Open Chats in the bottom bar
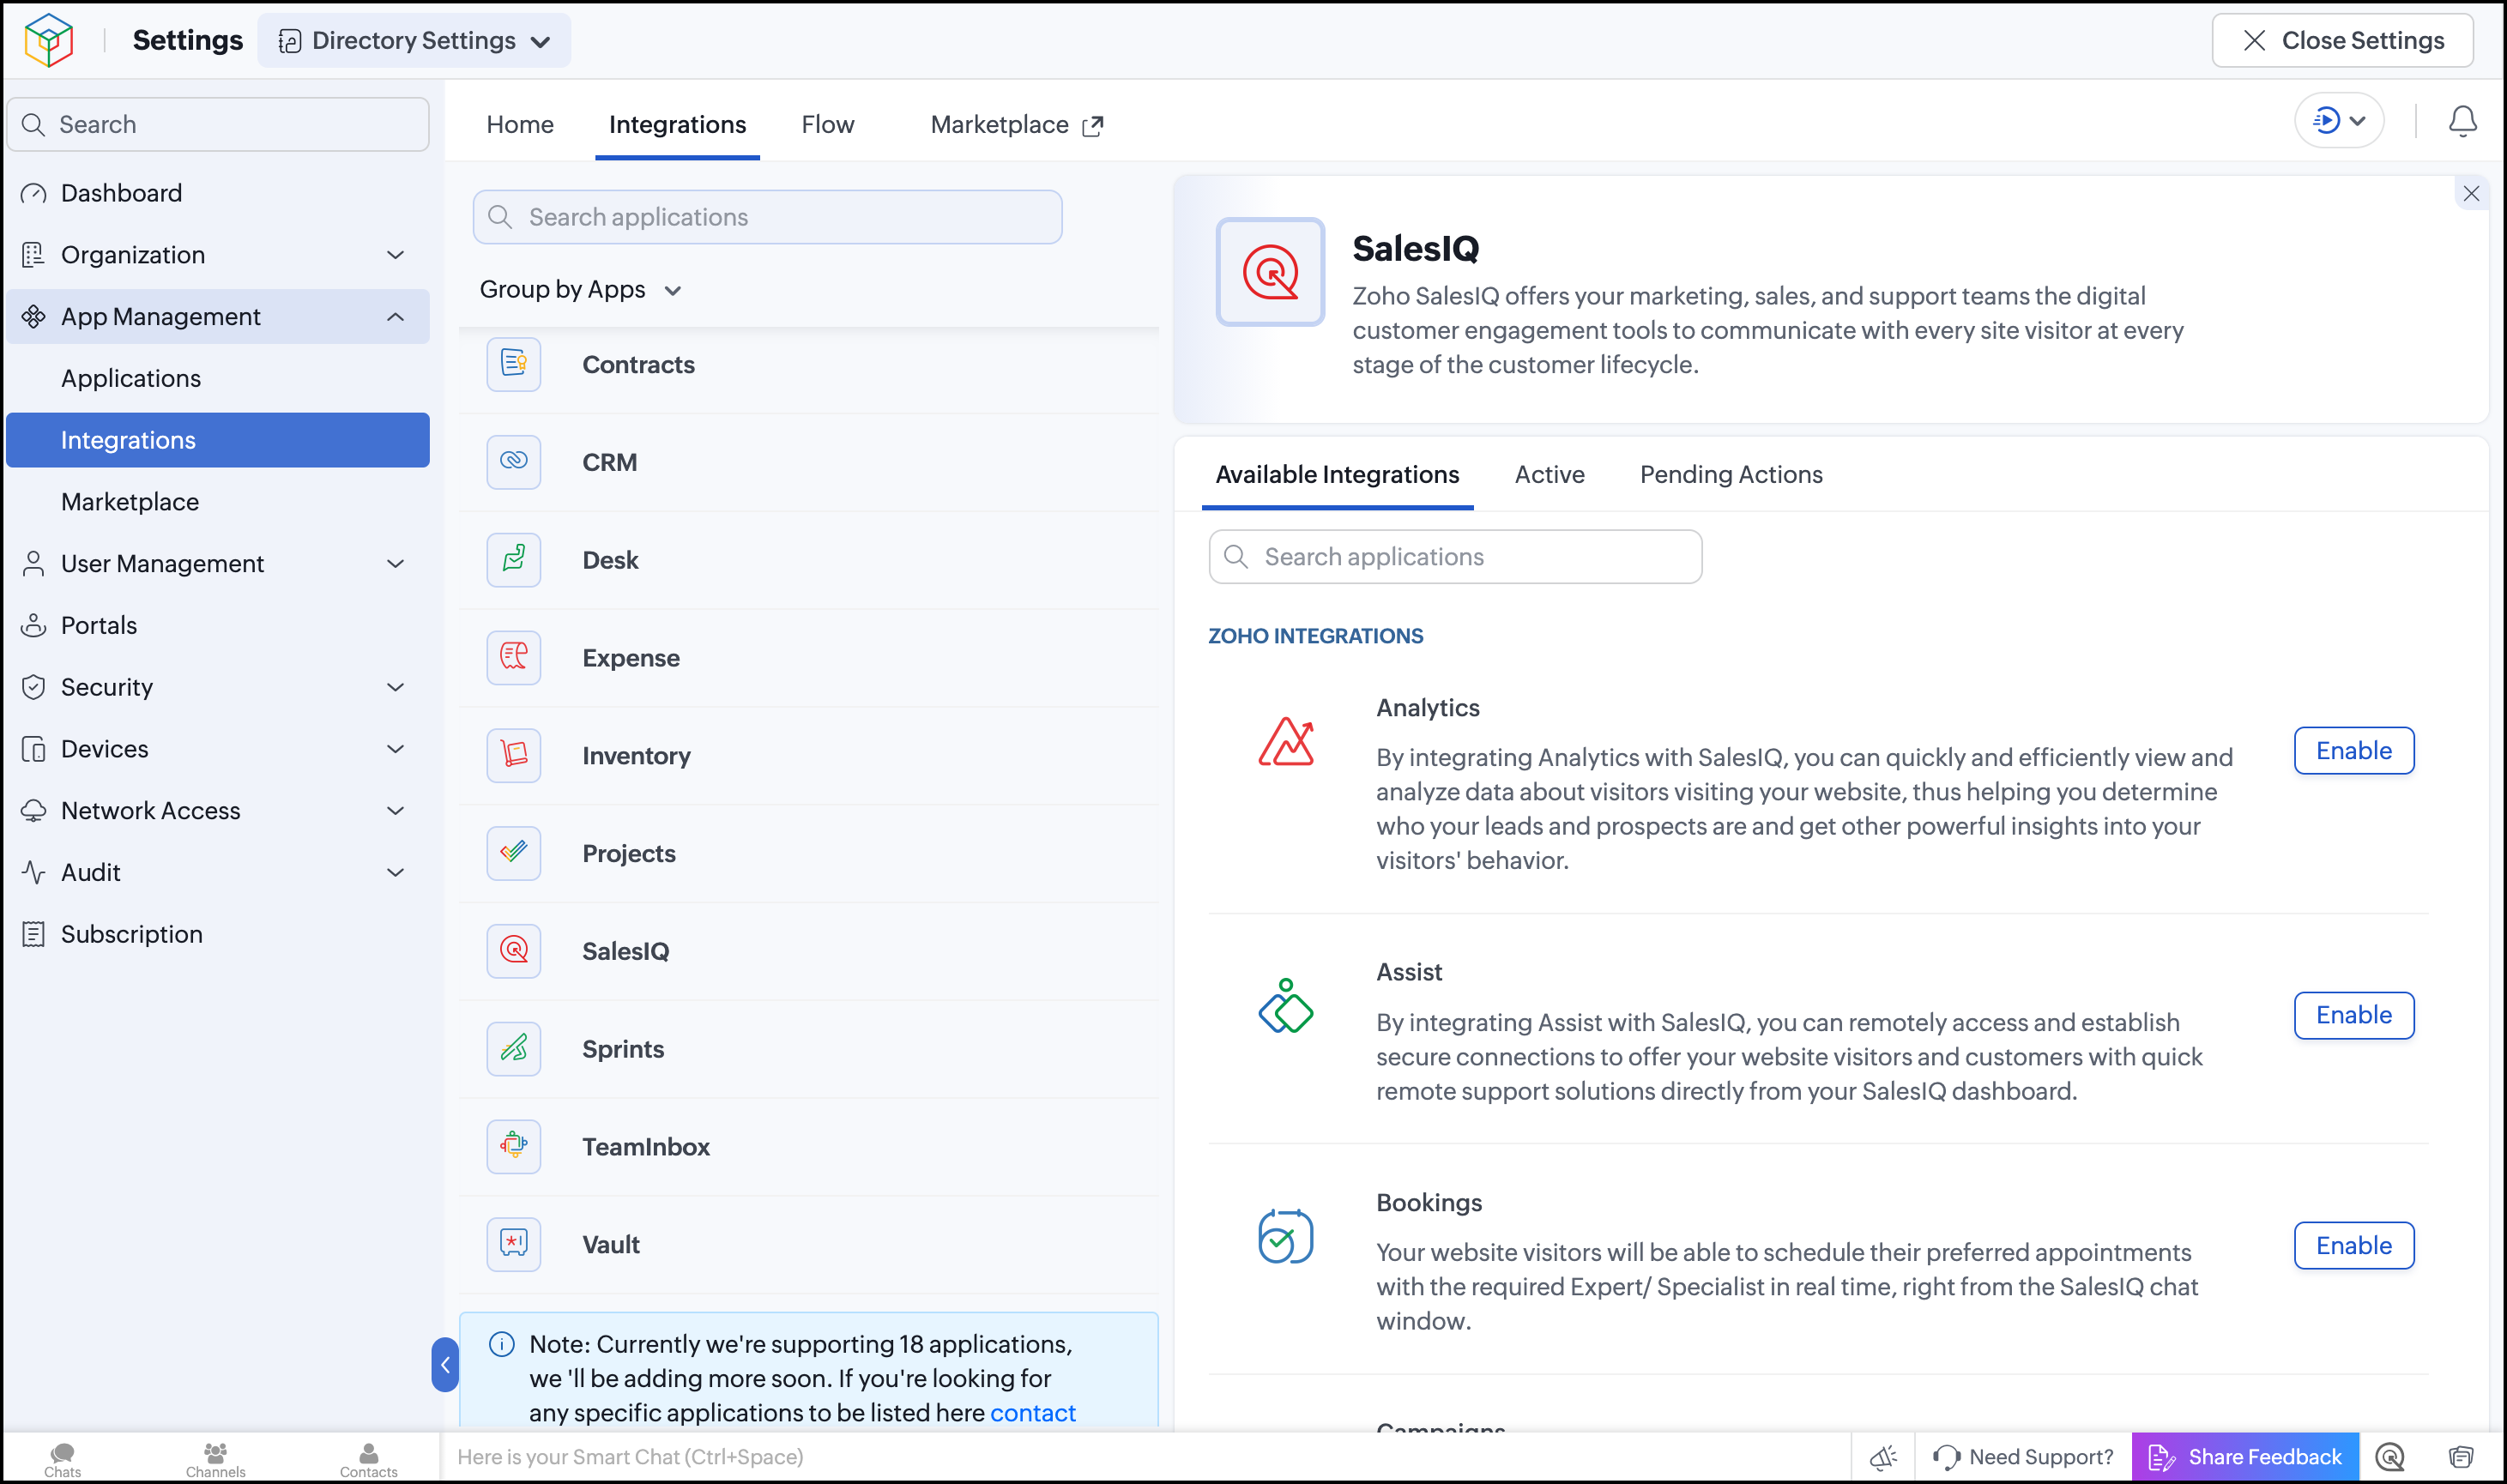Screen dimensions: 2507x1484 click(63, 1458)
